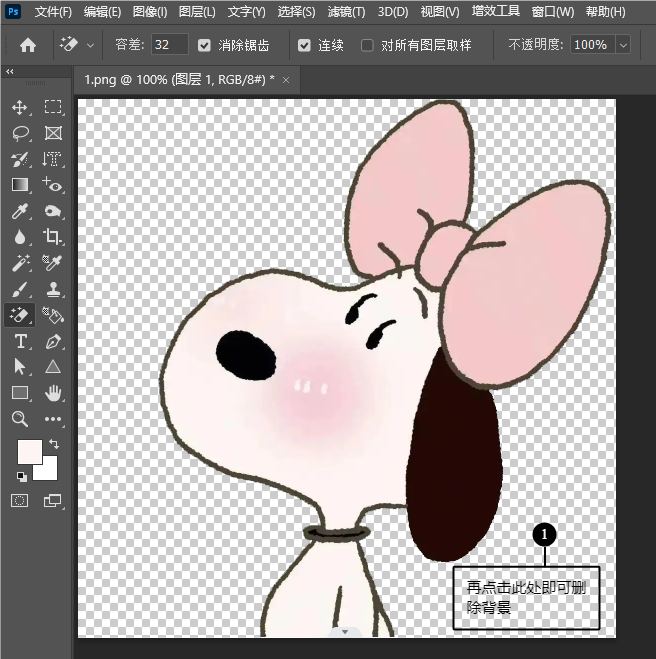Select the 3D Material Drop bucket tool
The image size is (656, 659).
tap(53, 315)
